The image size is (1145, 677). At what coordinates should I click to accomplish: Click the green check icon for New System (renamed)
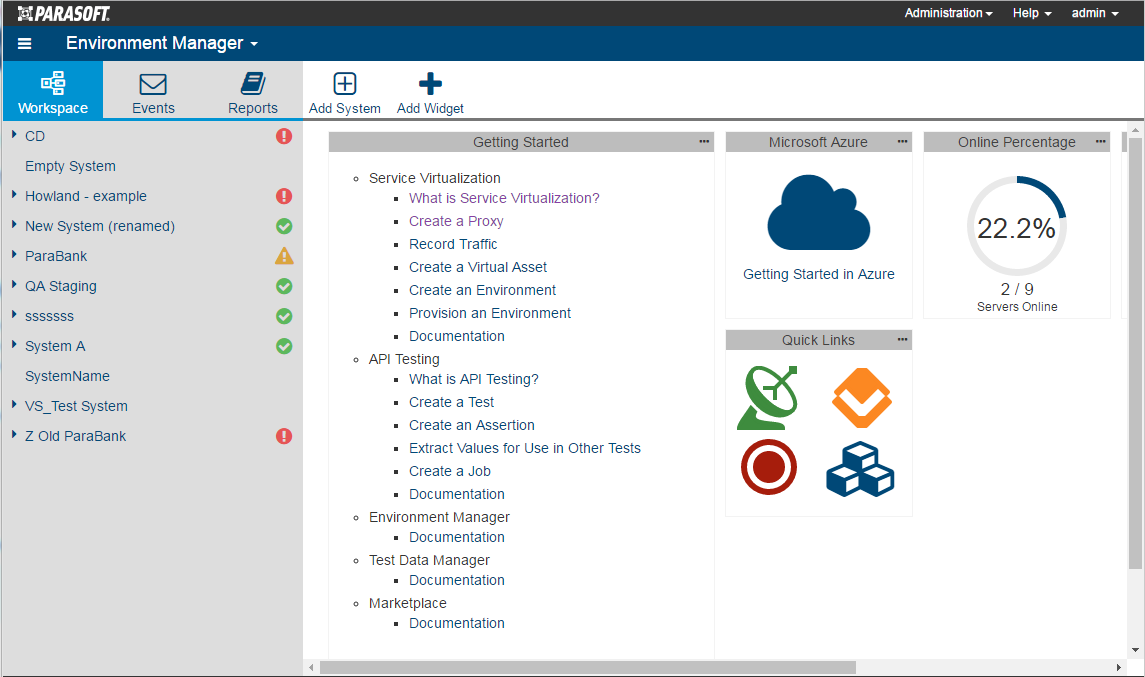click(x=284, y=226)
